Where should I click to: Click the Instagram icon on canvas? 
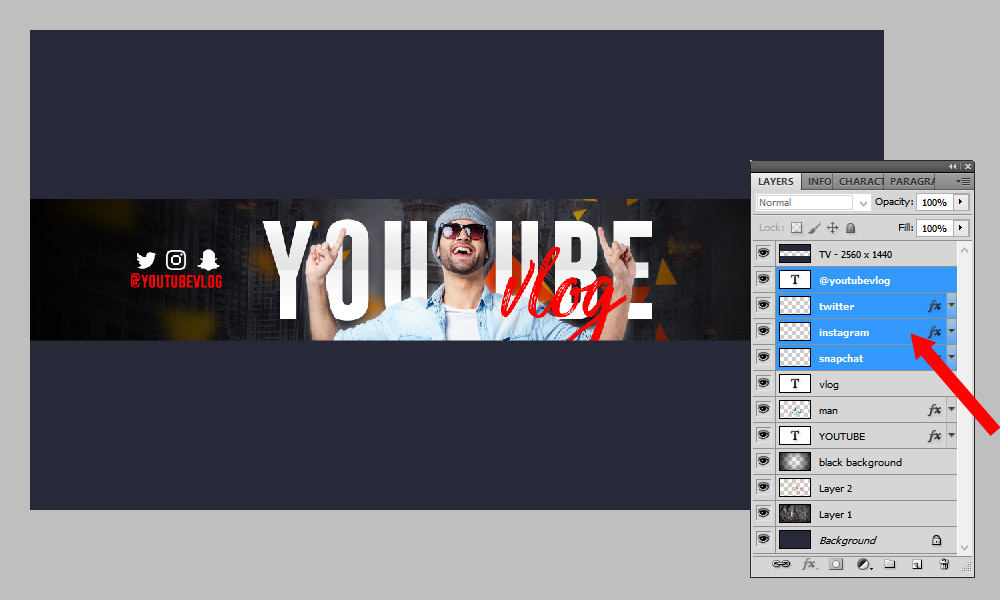point(176,260)
